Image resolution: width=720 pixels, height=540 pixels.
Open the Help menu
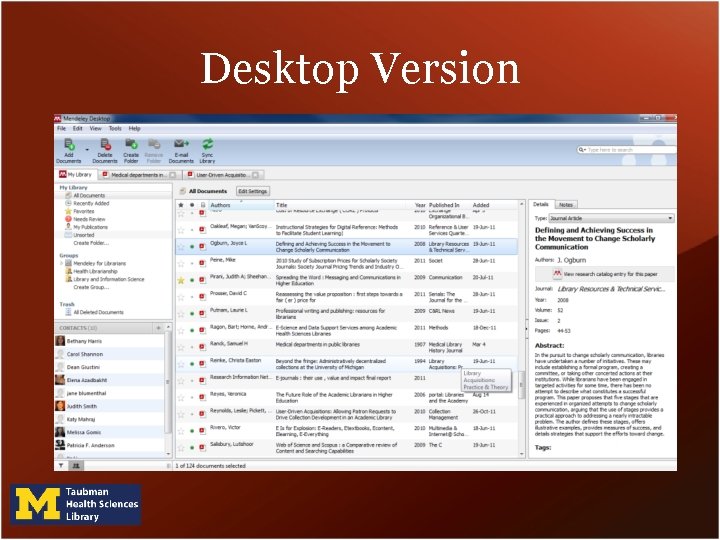click(135, 129)
